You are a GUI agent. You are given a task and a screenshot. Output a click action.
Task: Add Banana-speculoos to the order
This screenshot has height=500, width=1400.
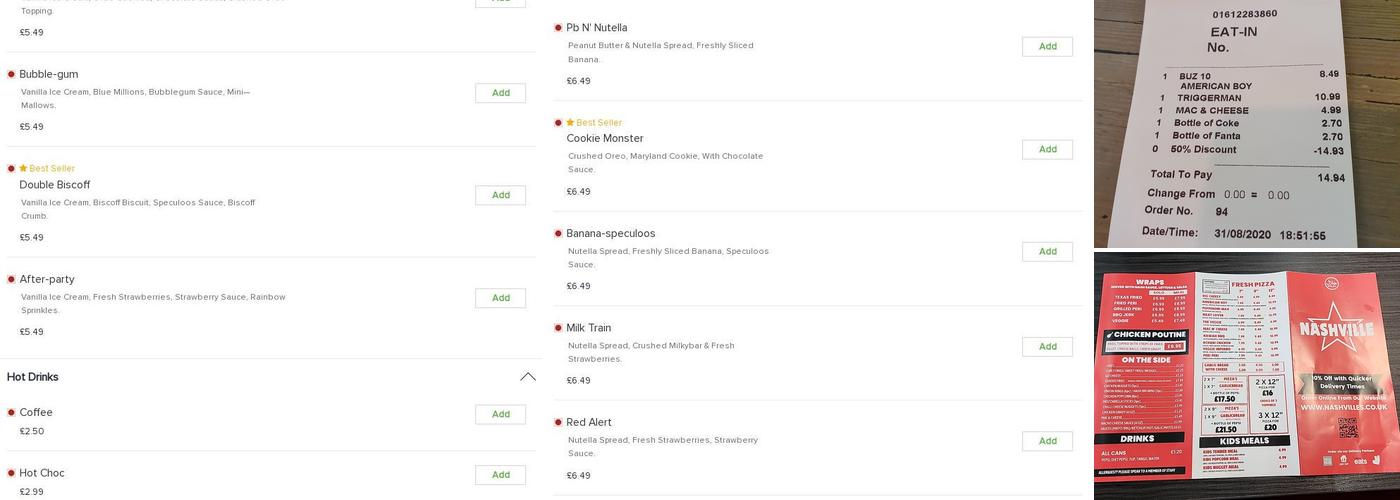click(1047, 252)
